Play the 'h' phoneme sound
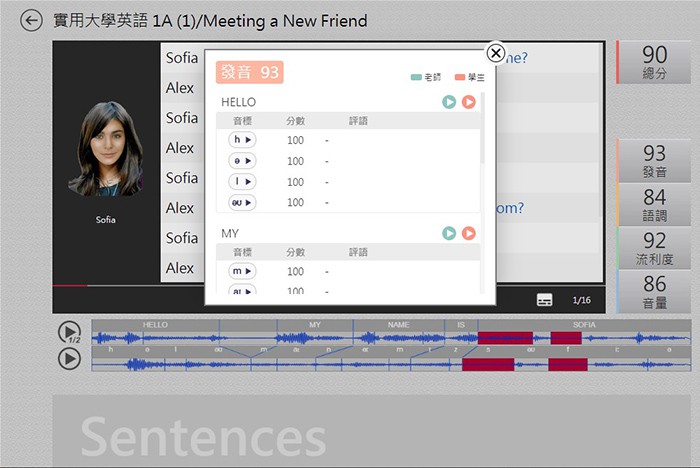The height and width of the screenshot is (468, 700). [x=242, y=140]
